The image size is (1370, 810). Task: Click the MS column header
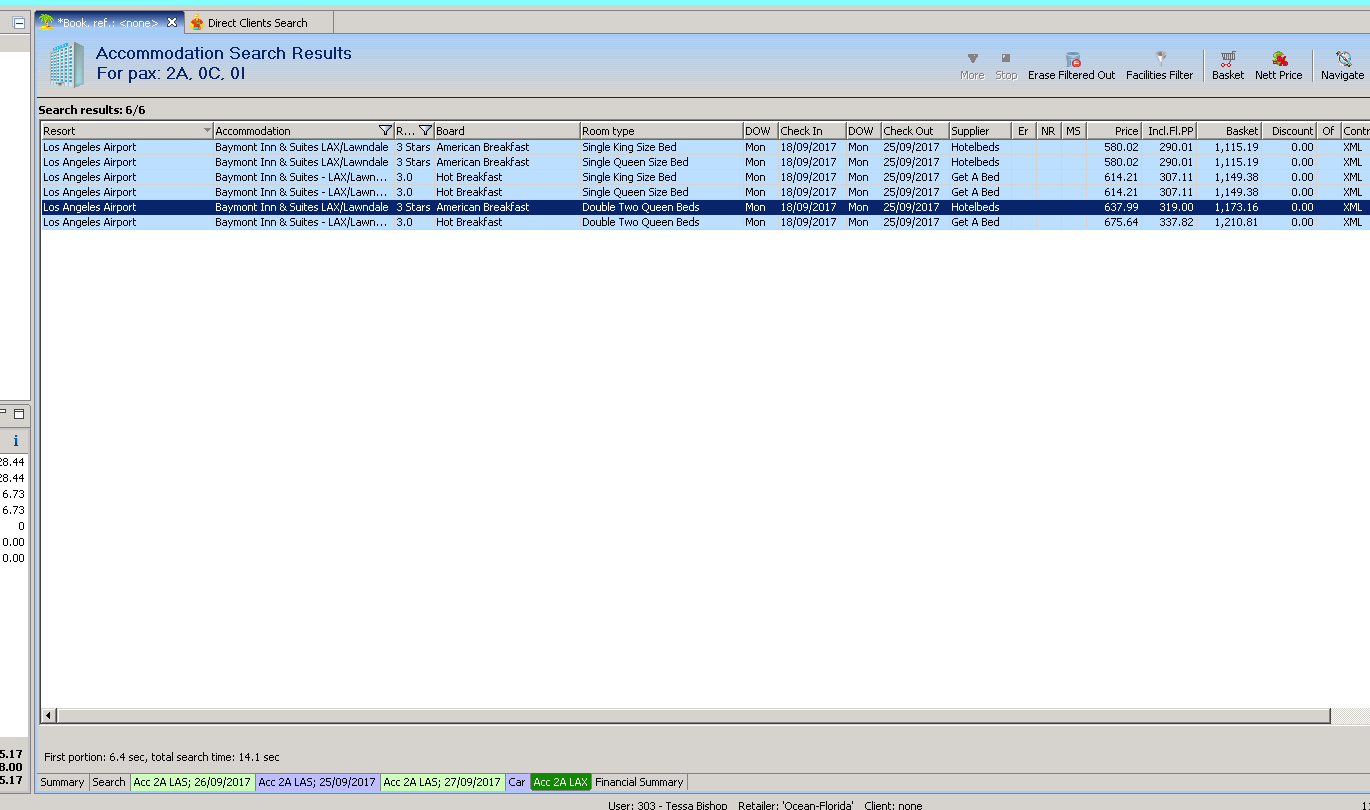coord(1073,131)
